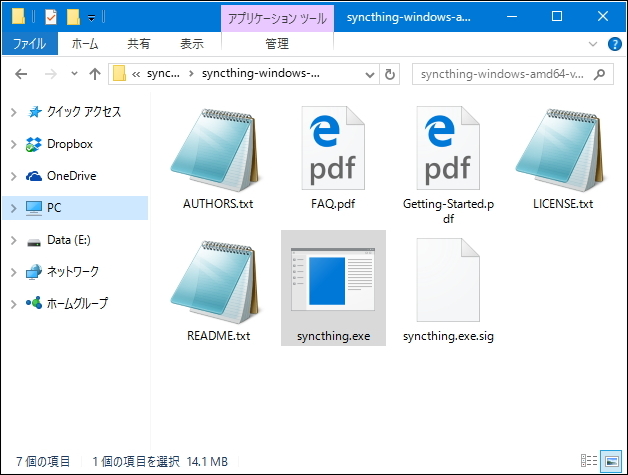
Task: Open Quick Access Toolbar customize dropdown
Action: tap(91, 18)
